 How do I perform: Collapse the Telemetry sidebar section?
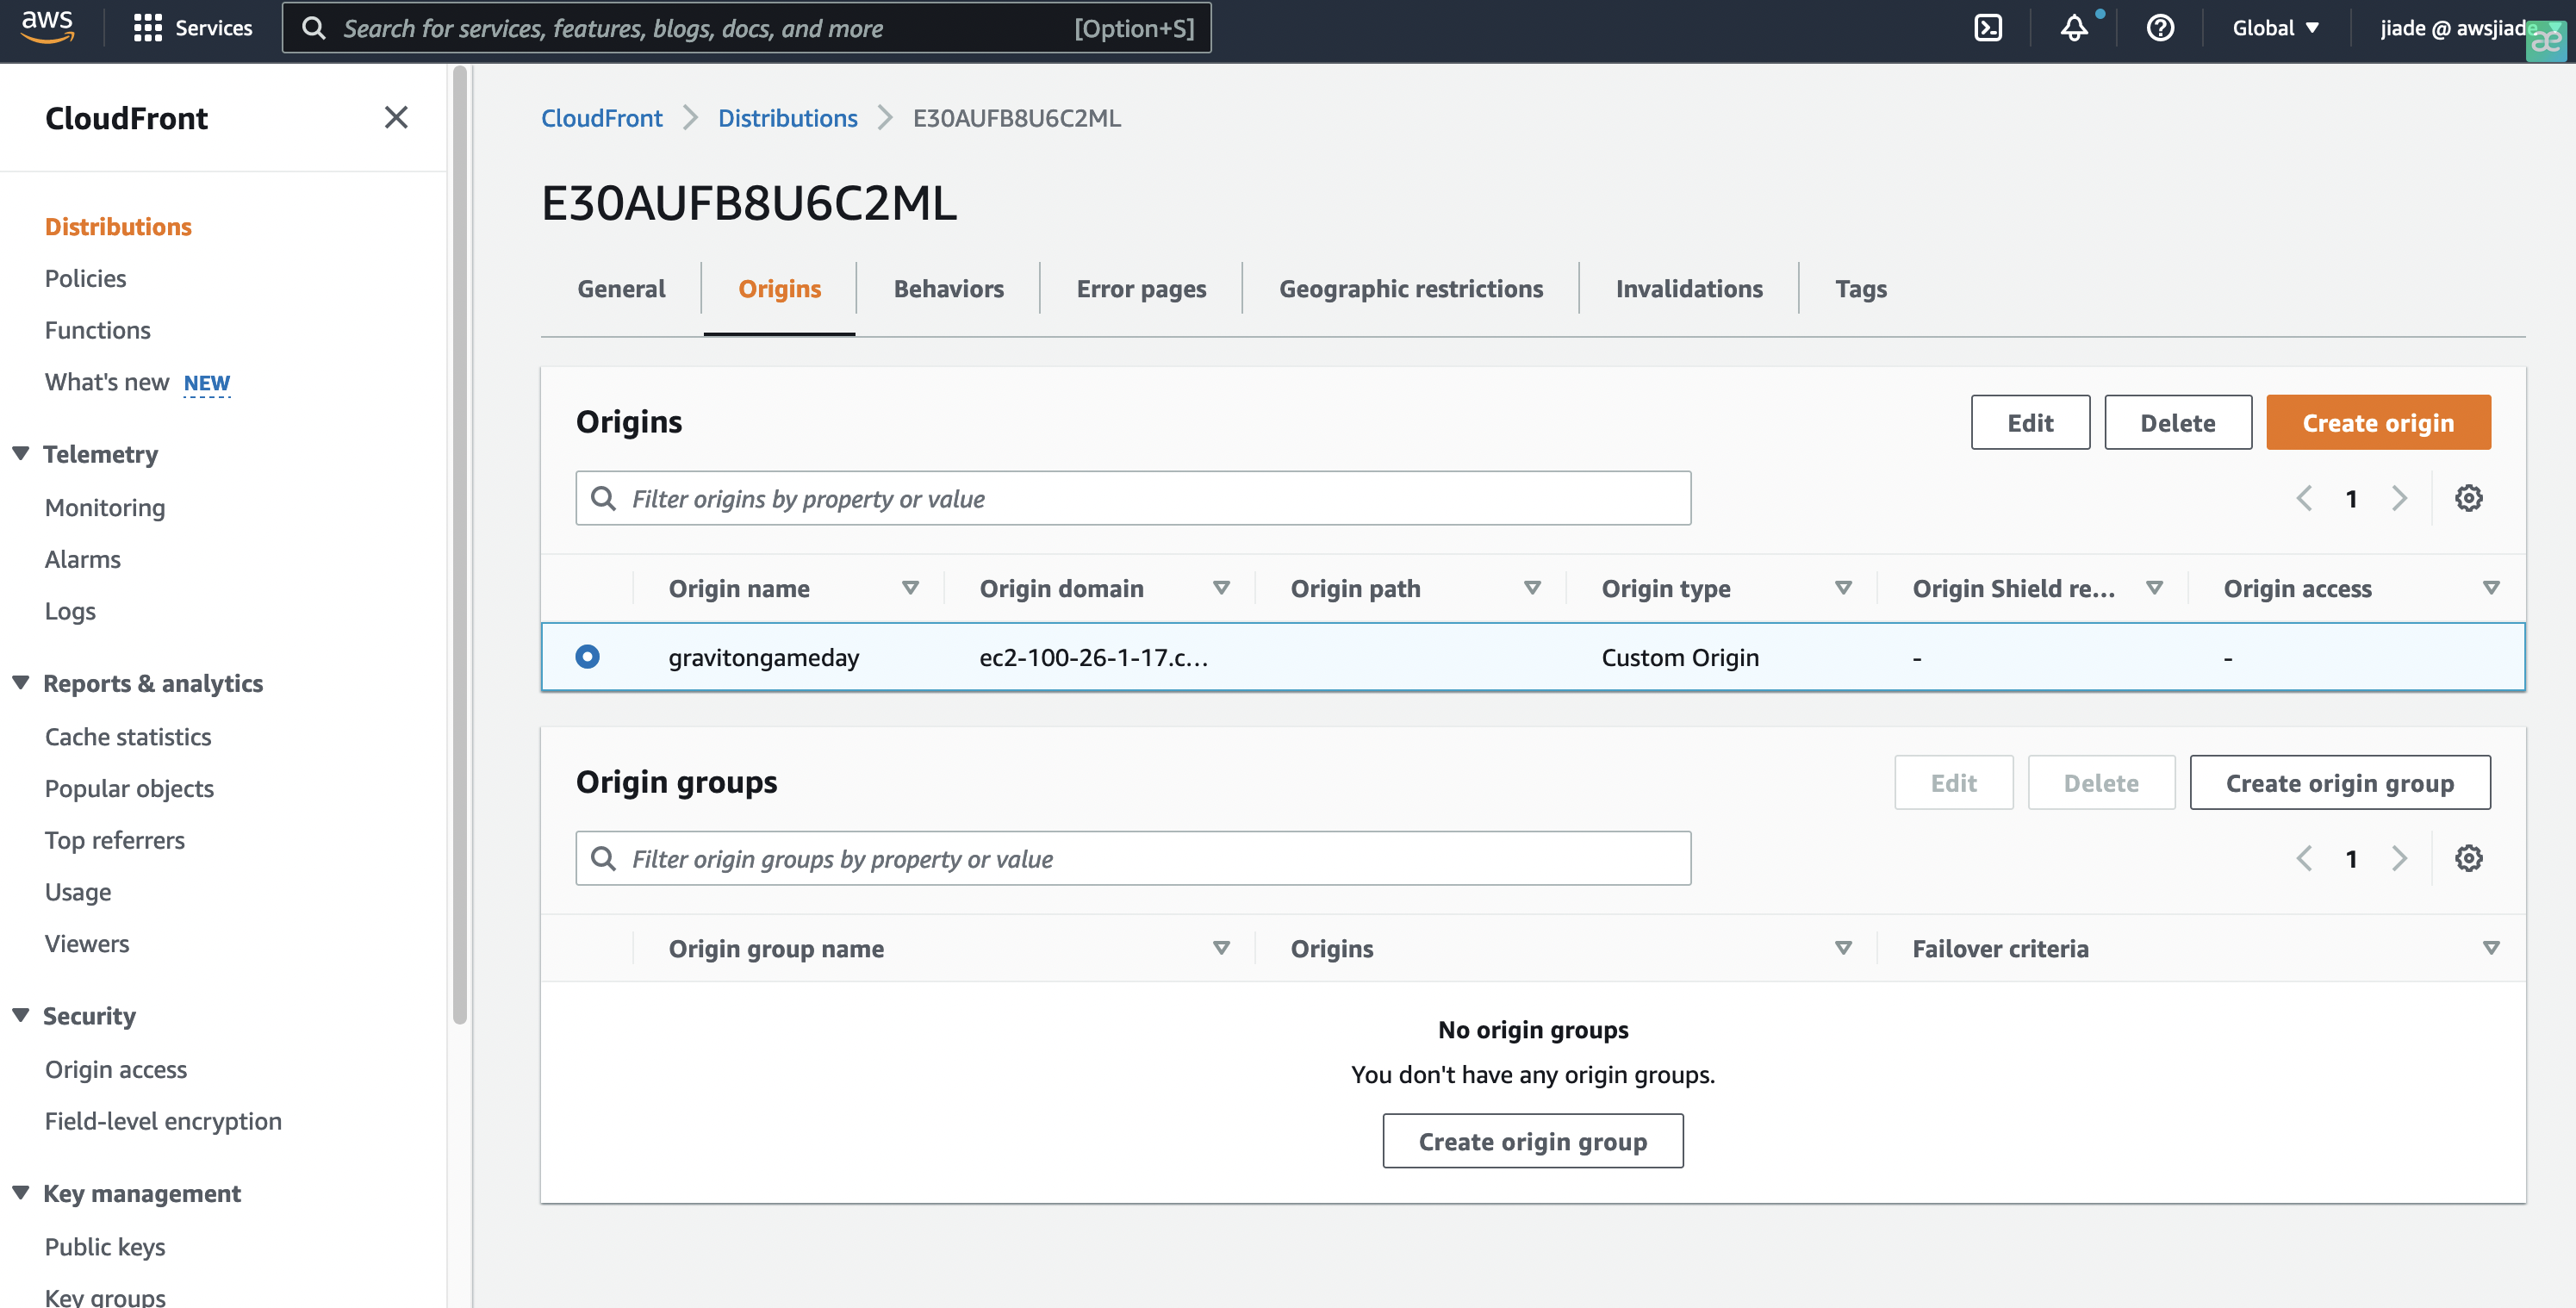21,454
